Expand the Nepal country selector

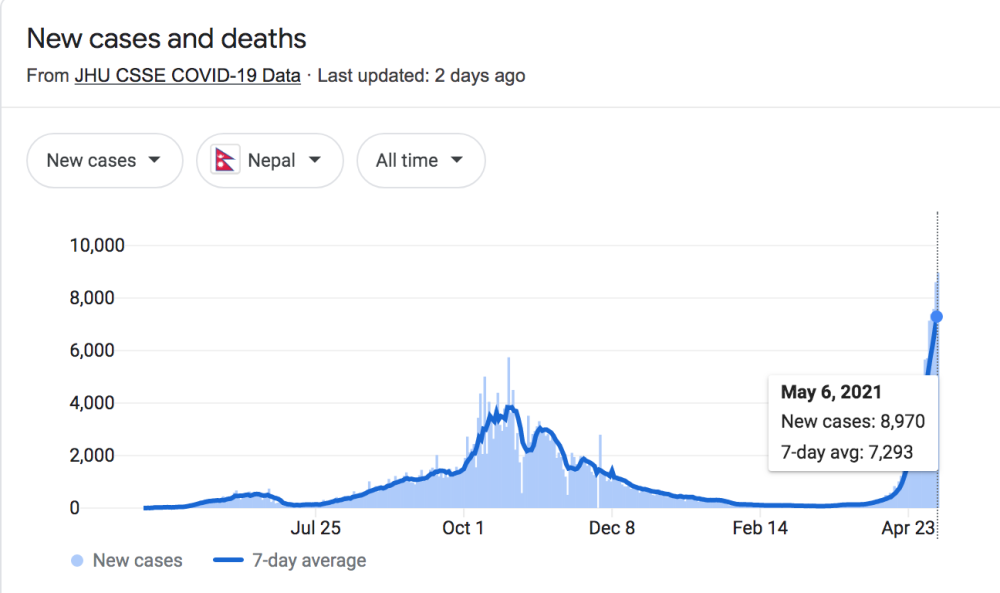pyautogui.click(x=270, y=160)
